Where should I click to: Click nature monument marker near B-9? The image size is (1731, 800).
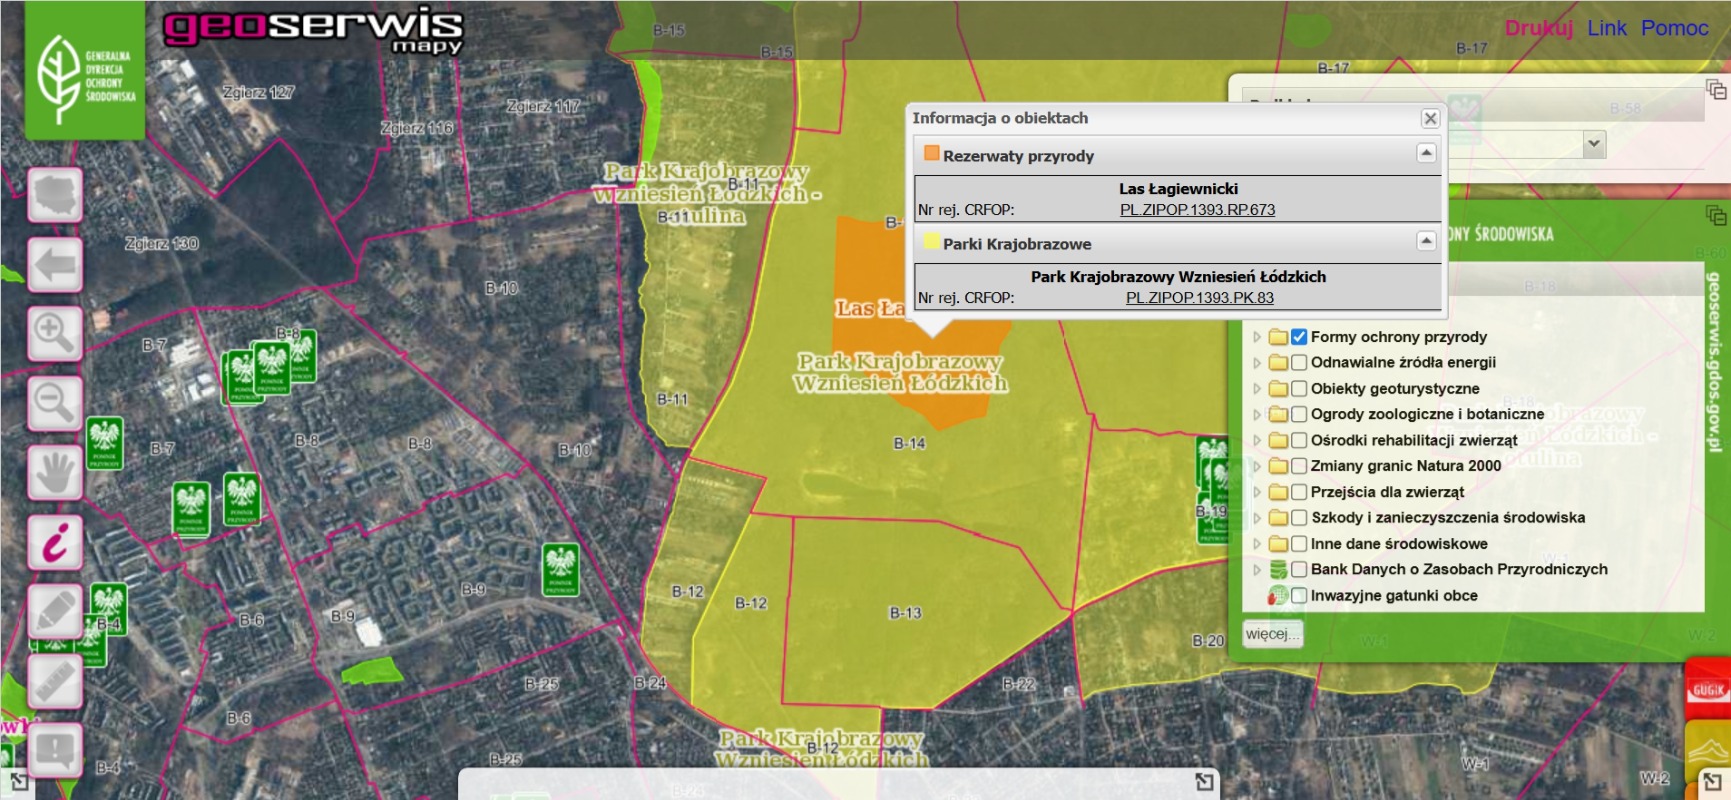pos(561,570)
